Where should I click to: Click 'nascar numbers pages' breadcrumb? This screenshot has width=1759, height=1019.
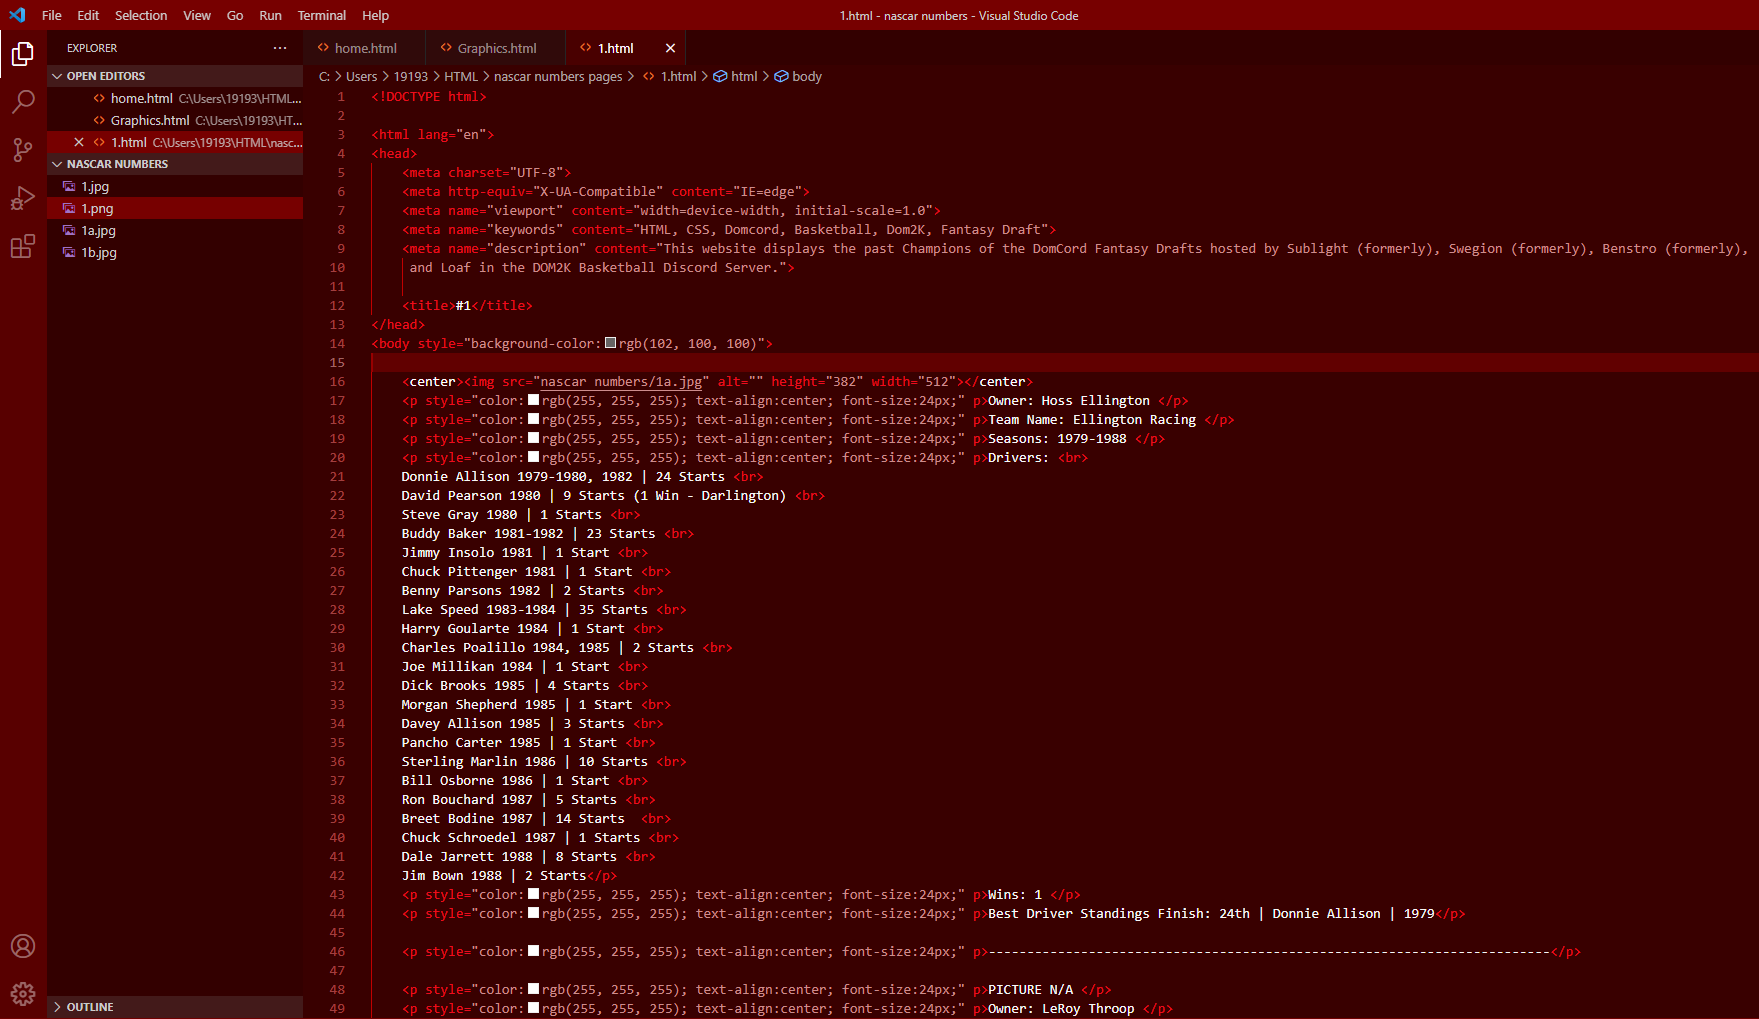[x=558, y=76]
